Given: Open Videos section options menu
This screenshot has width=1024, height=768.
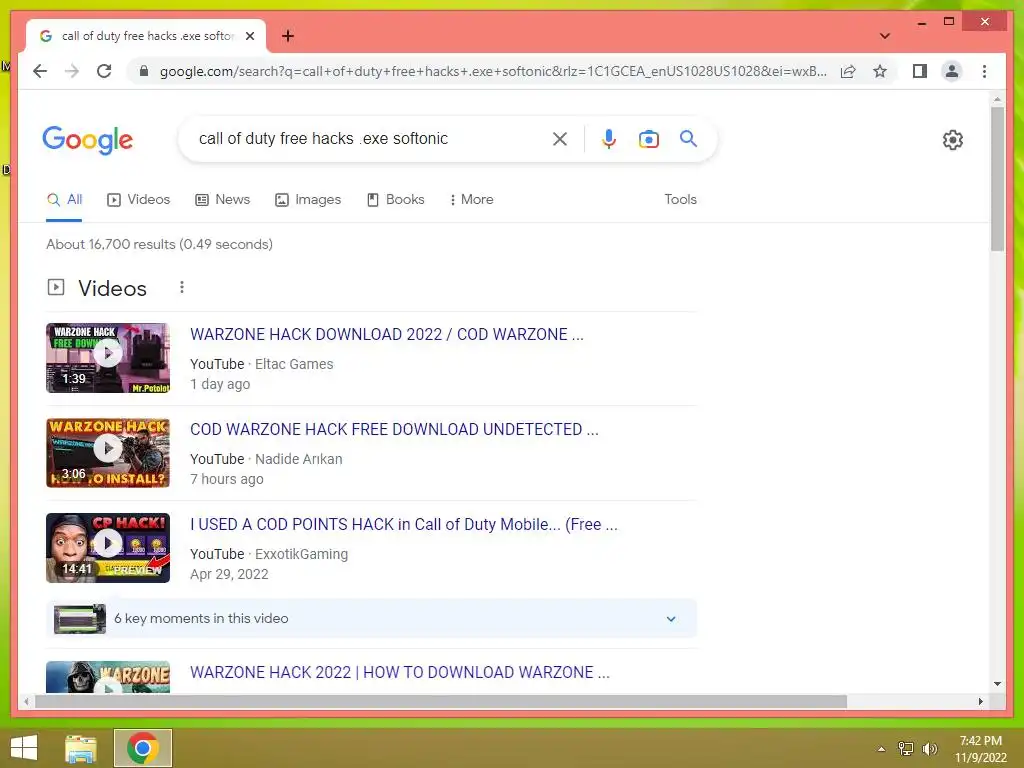Looking at the screenshot, I should click(182, 287).
